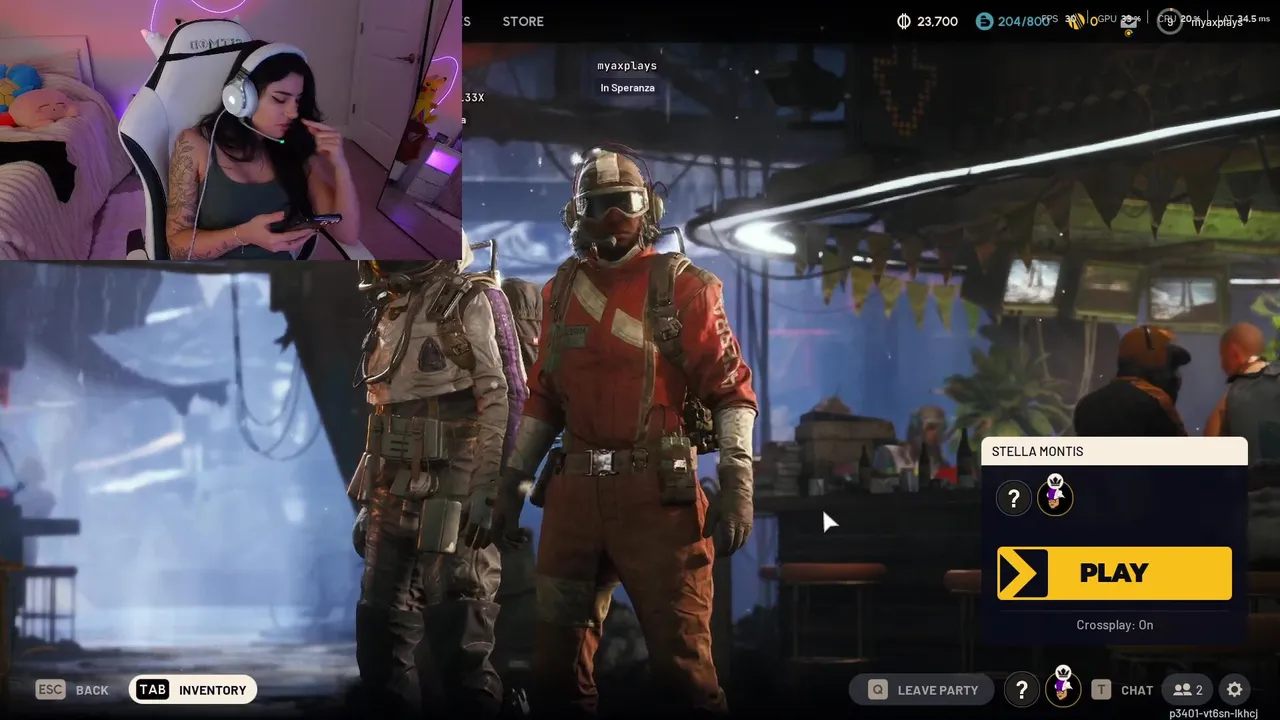1280x720 pixels.
Task: Start matchmaking with the PLAY button
Action: coord(1114,573)
